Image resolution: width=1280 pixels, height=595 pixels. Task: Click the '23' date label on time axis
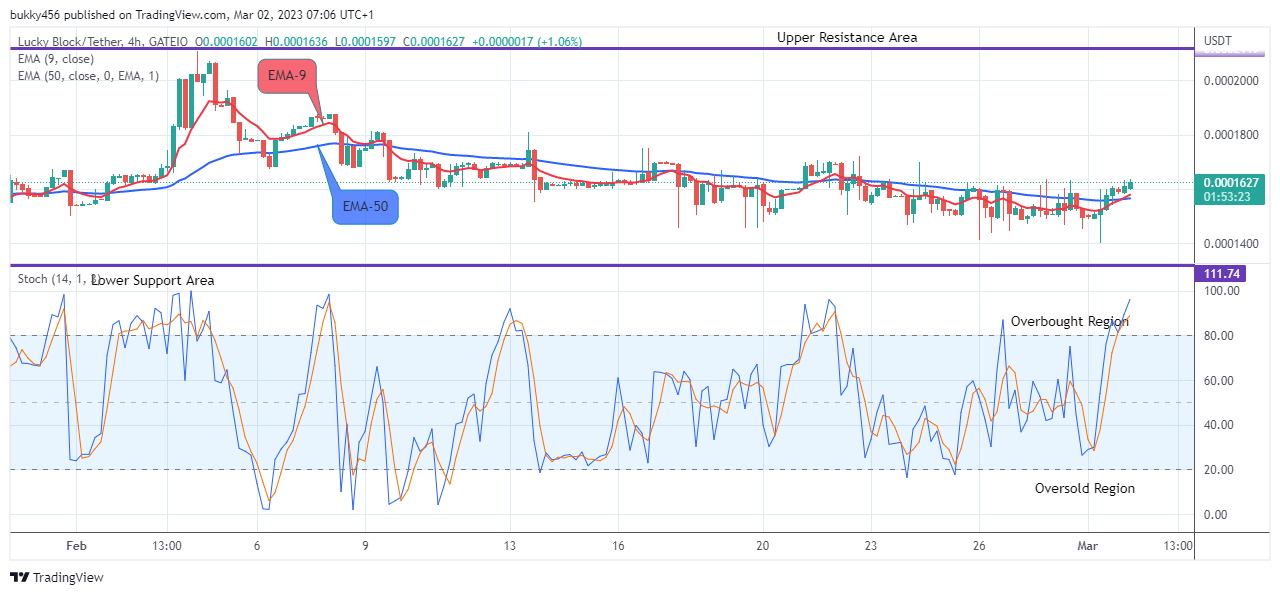coord(871,546)
